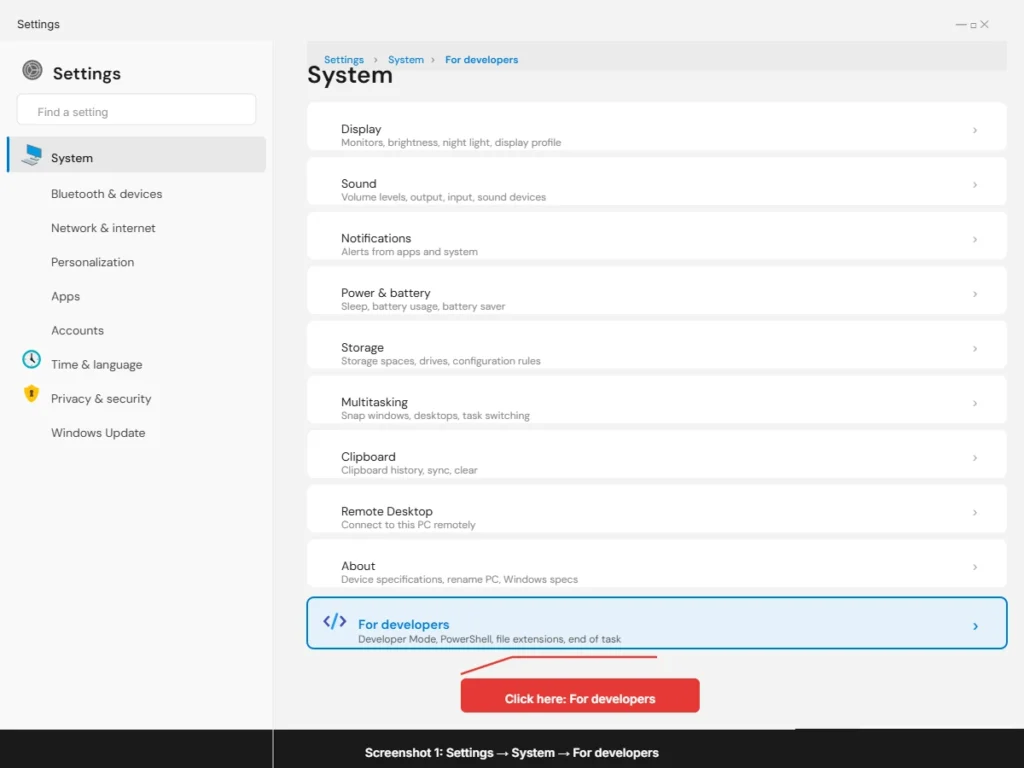Click the For developers code brackets icon
The width and height of the screenshot is (1024, 768).
(x=335, y=622)
